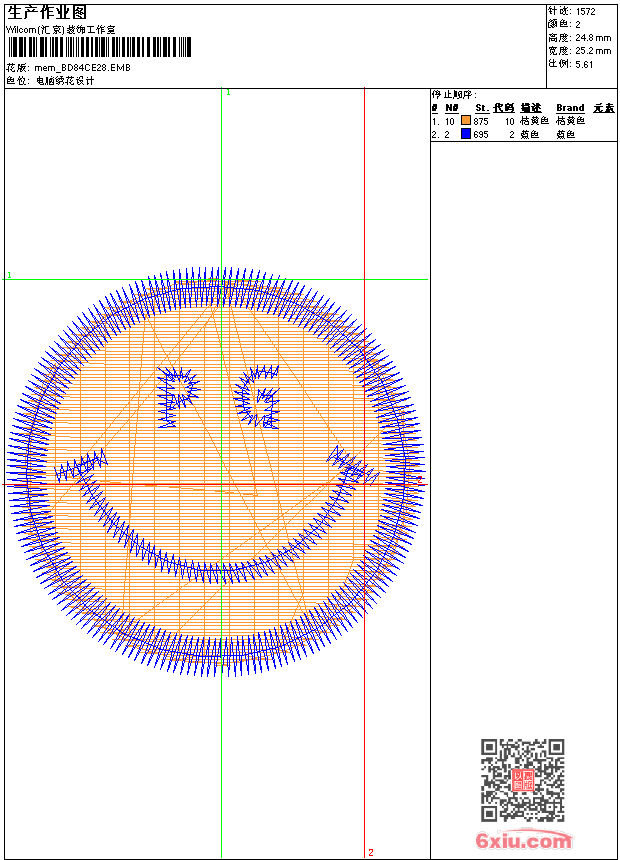
Task: Click the barcode under the title
Action: click(x=99, y=48)
